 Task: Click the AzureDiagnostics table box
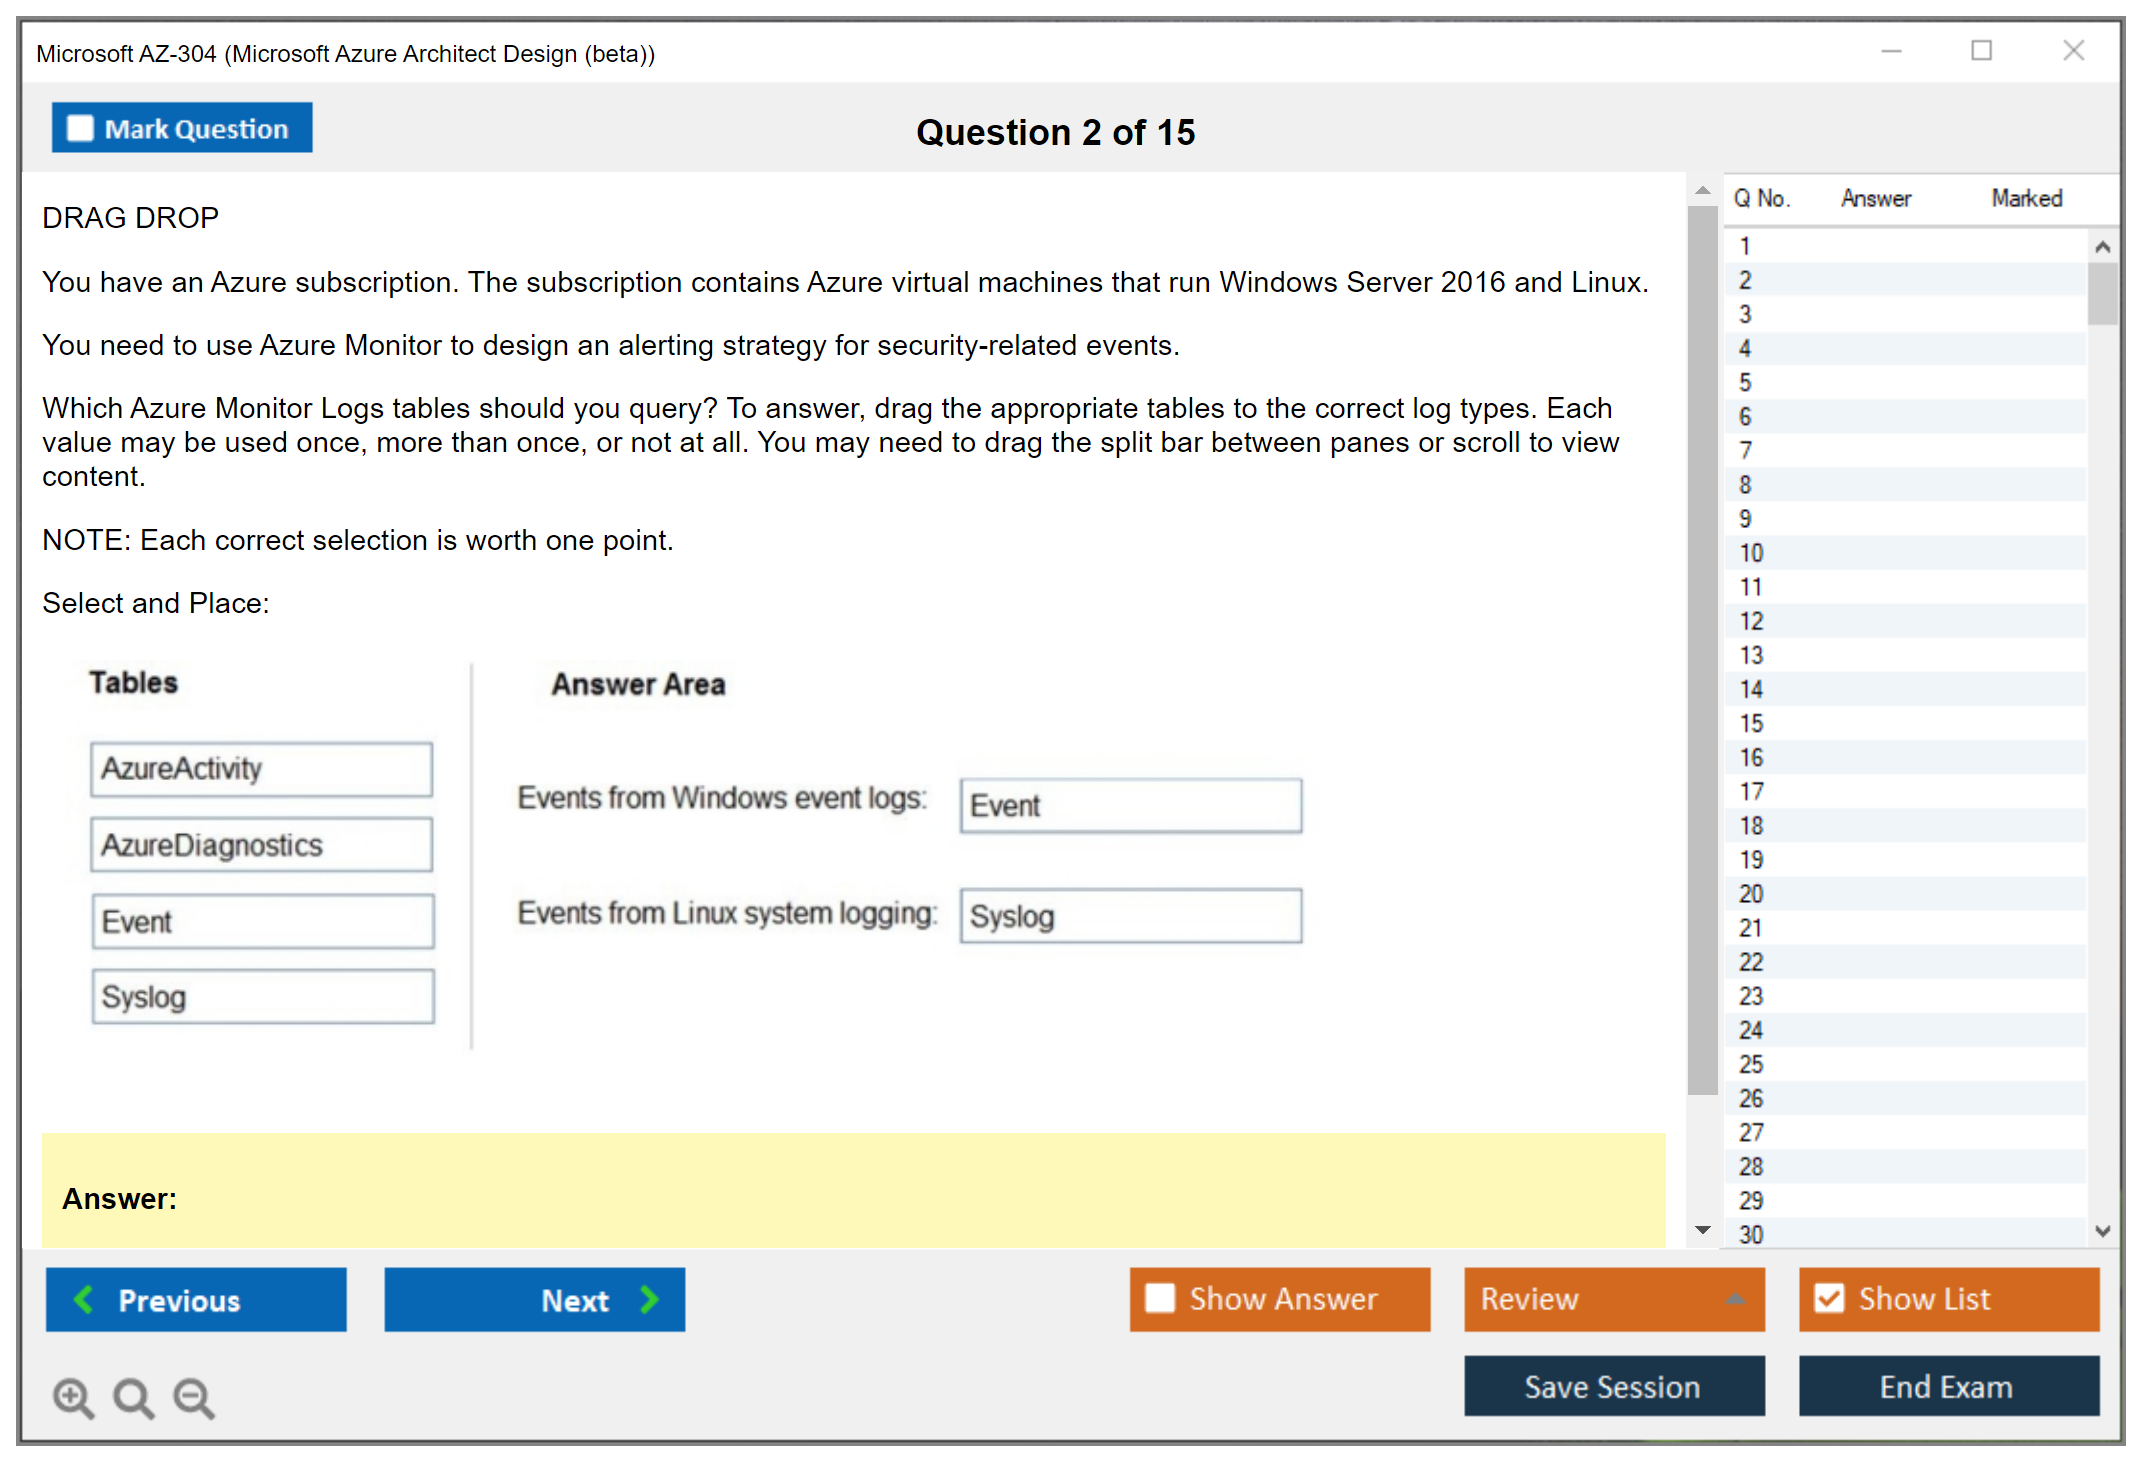(262, 845)
